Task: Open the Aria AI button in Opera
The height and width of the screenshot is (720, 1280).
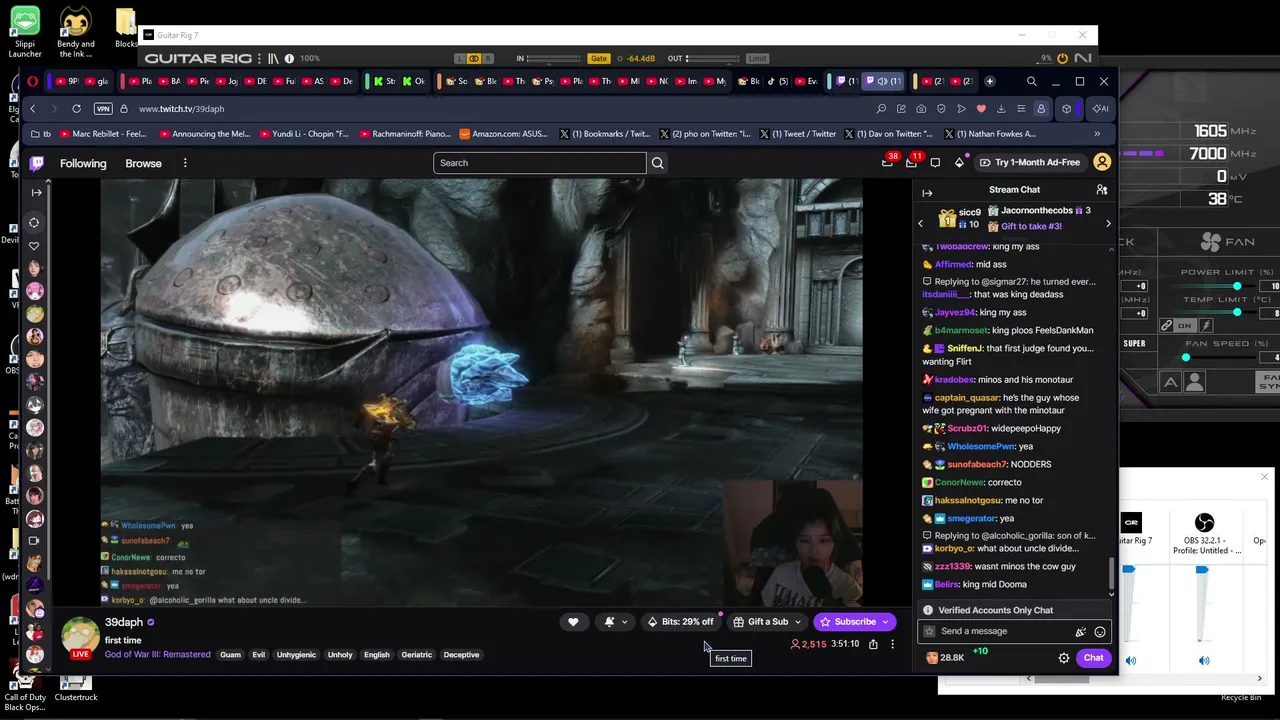Action: [x=1100, y=108]
